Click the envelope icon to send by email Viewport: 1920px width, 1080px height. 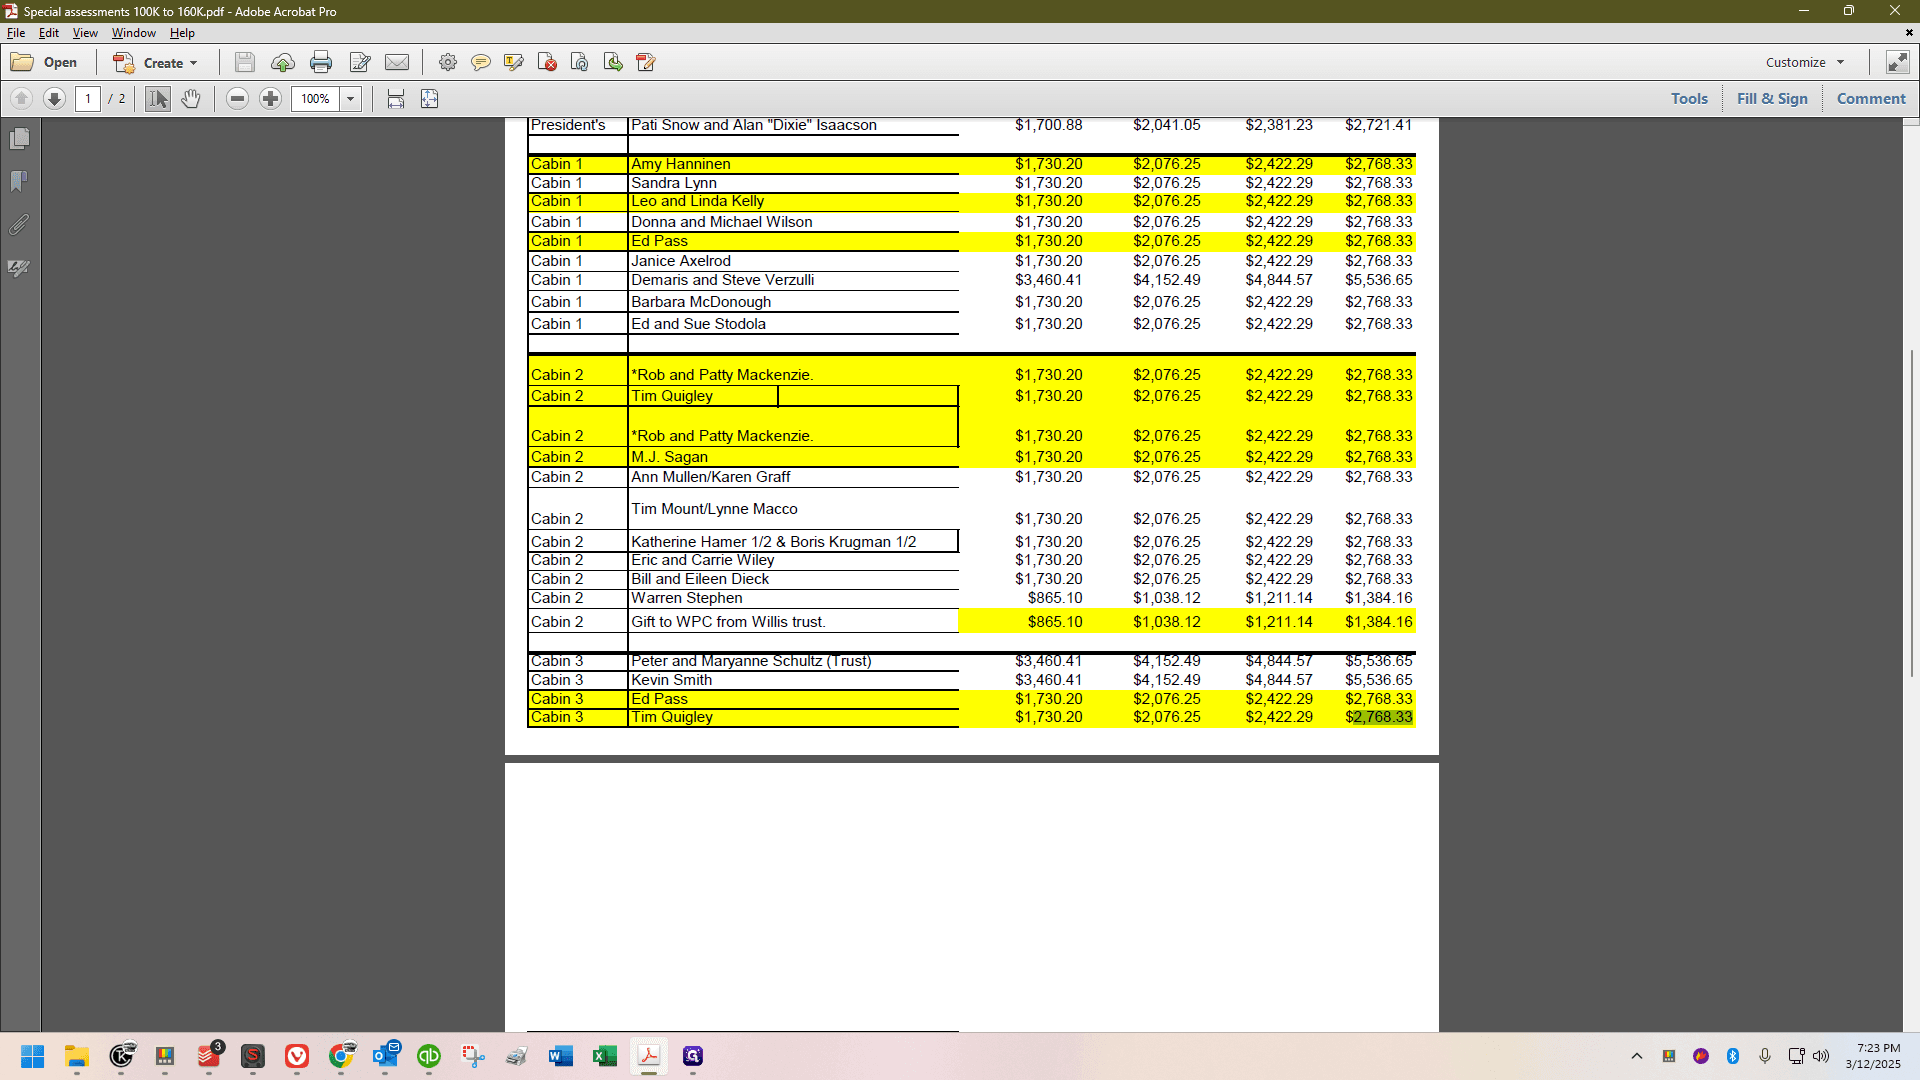pos(397,63)
